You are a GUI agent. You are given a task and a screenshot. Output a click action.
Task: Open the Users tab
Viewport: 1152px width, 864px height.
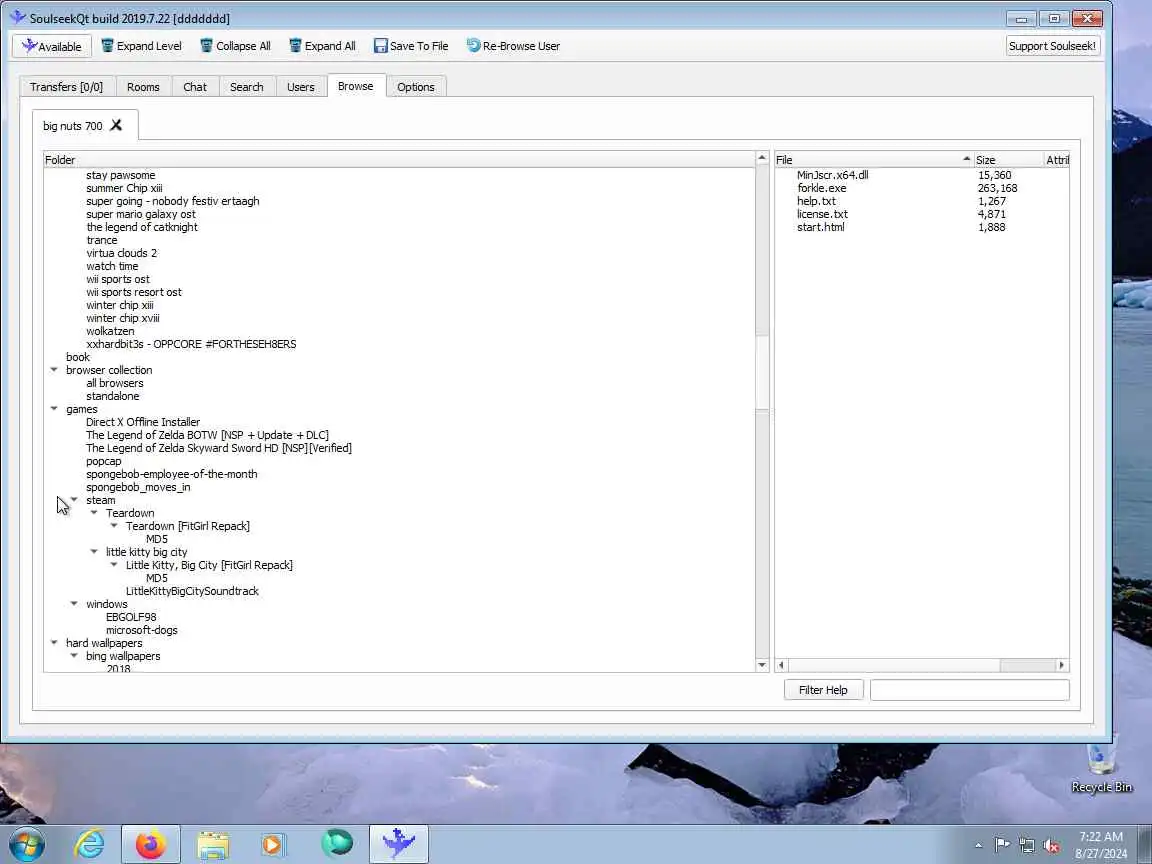(x=300, y=87)
